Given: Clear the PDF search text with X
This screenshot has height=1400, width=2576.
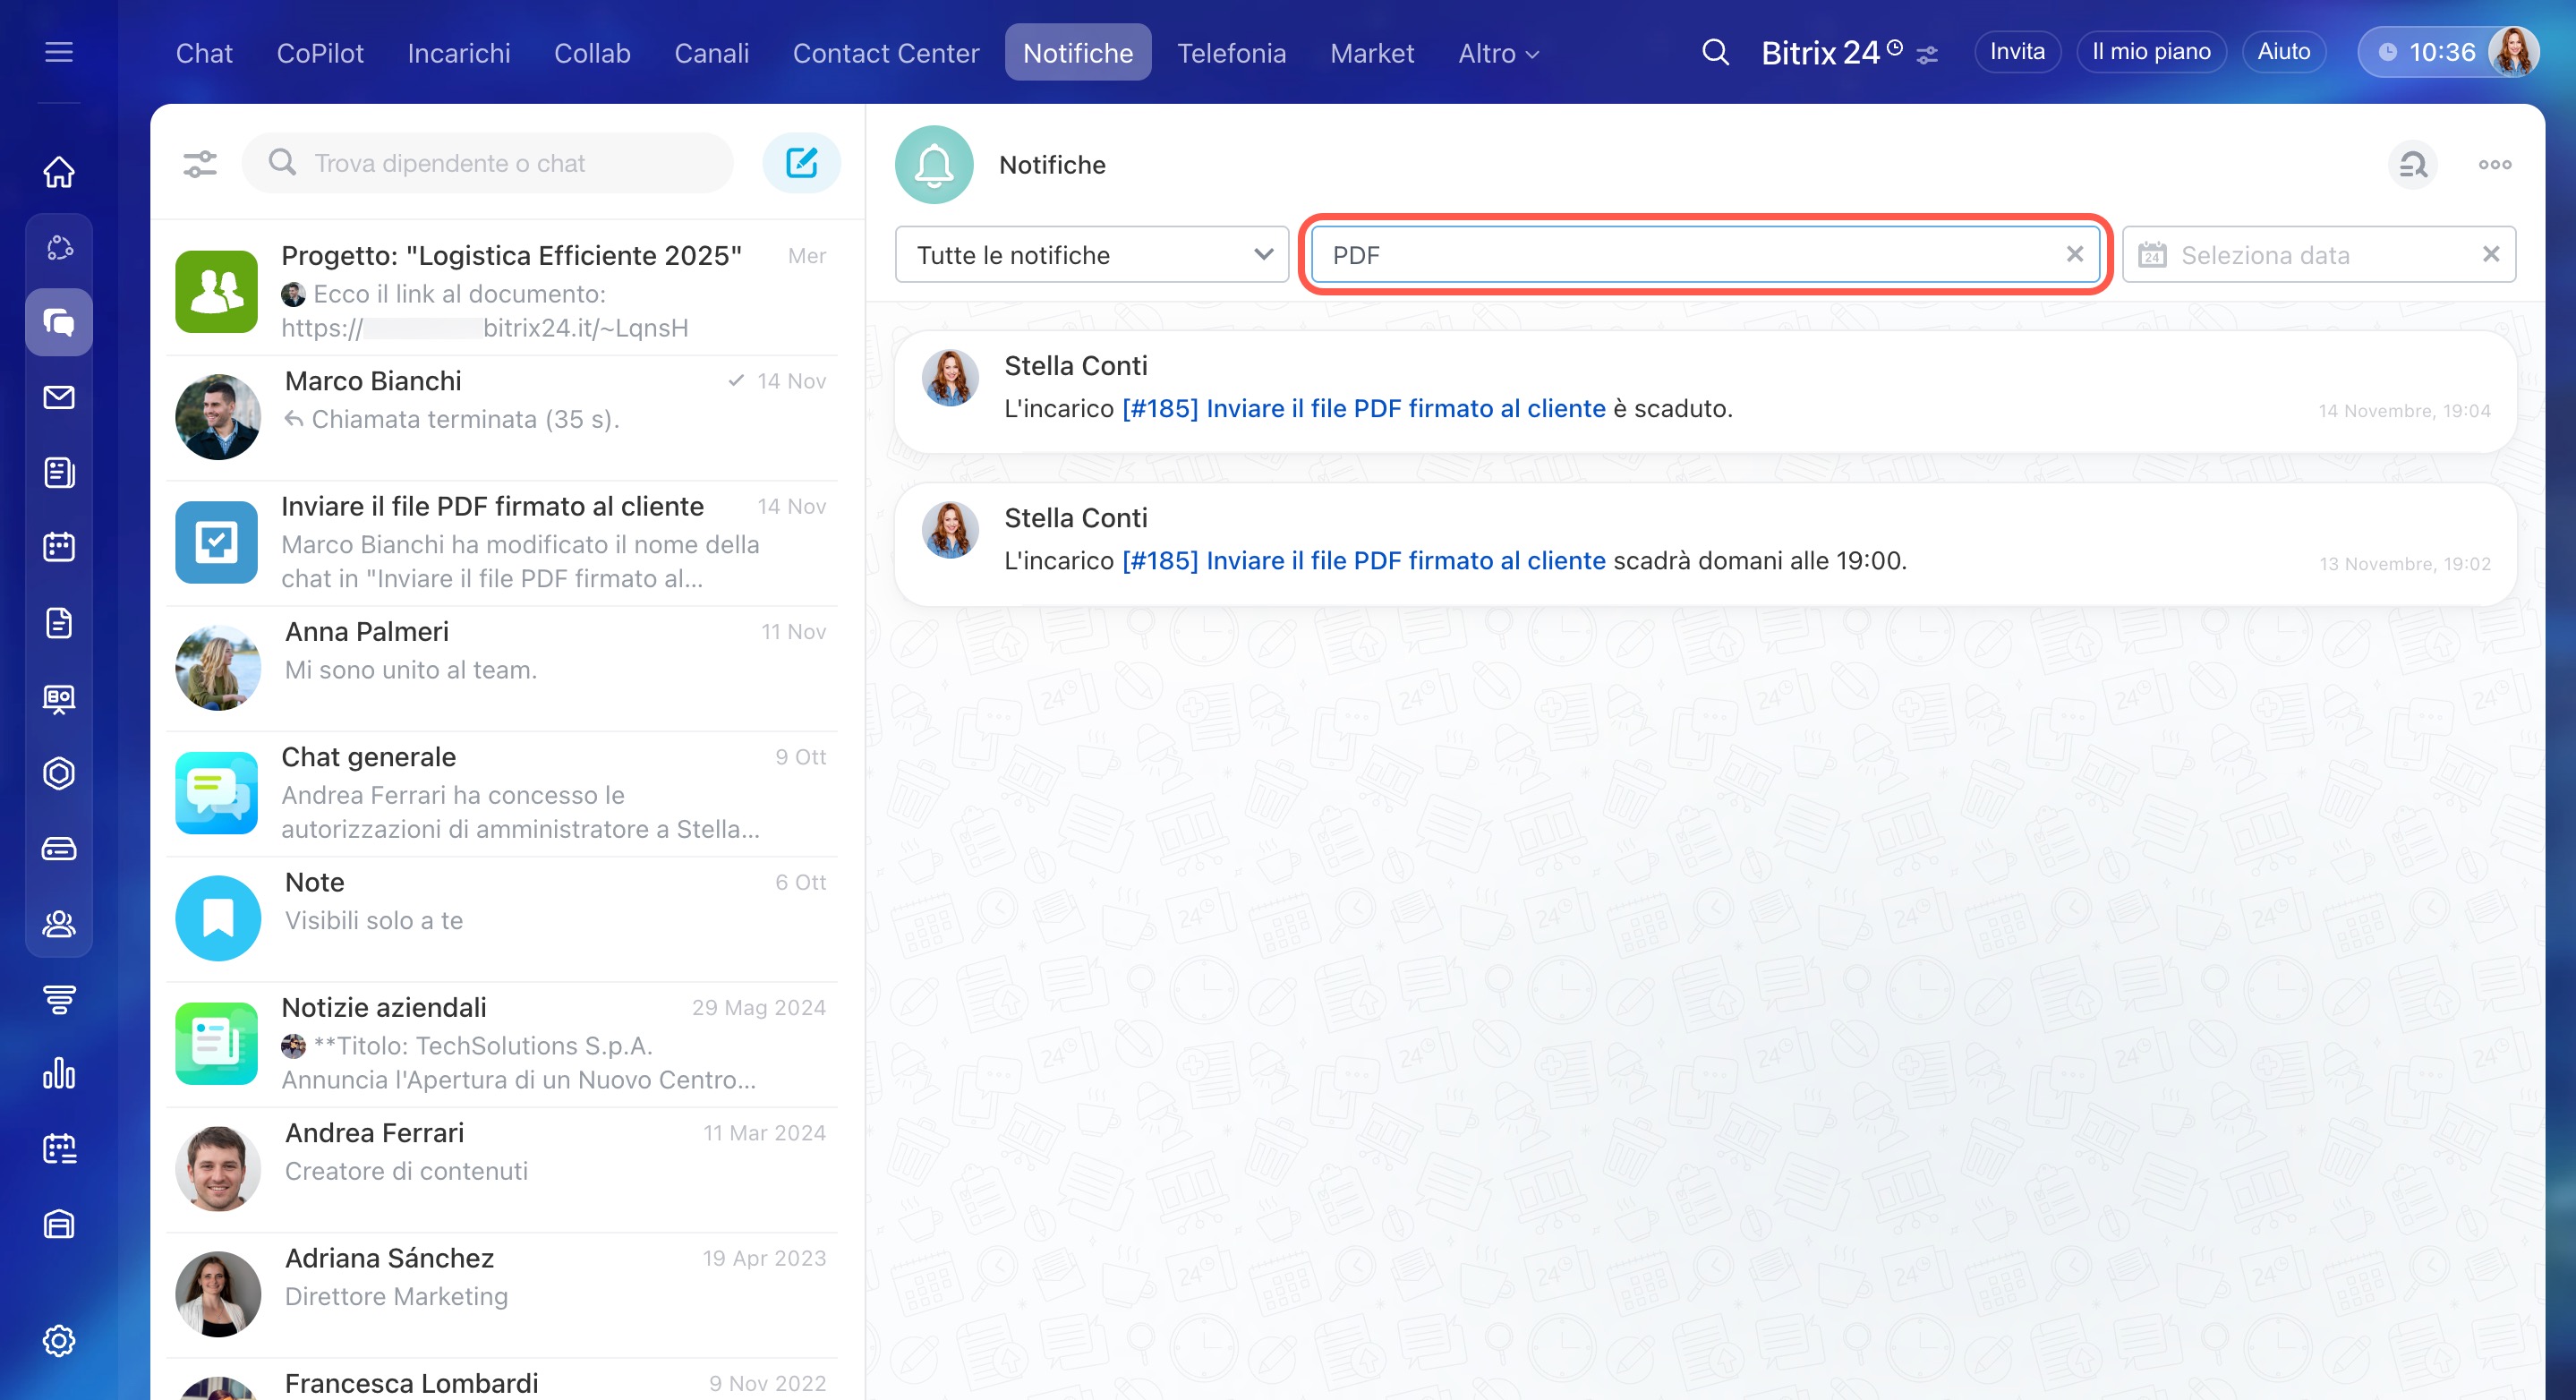Looking at the screenshot, I should (2075, 255).
